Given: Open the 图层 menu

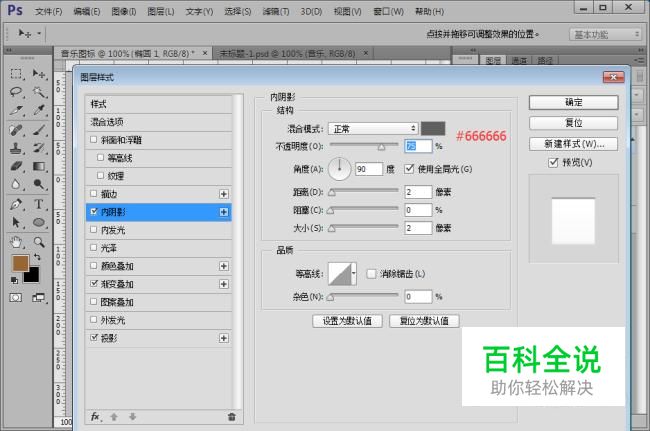Looking at the screenshot, I should pyautogui.click(x=161, y=12).
